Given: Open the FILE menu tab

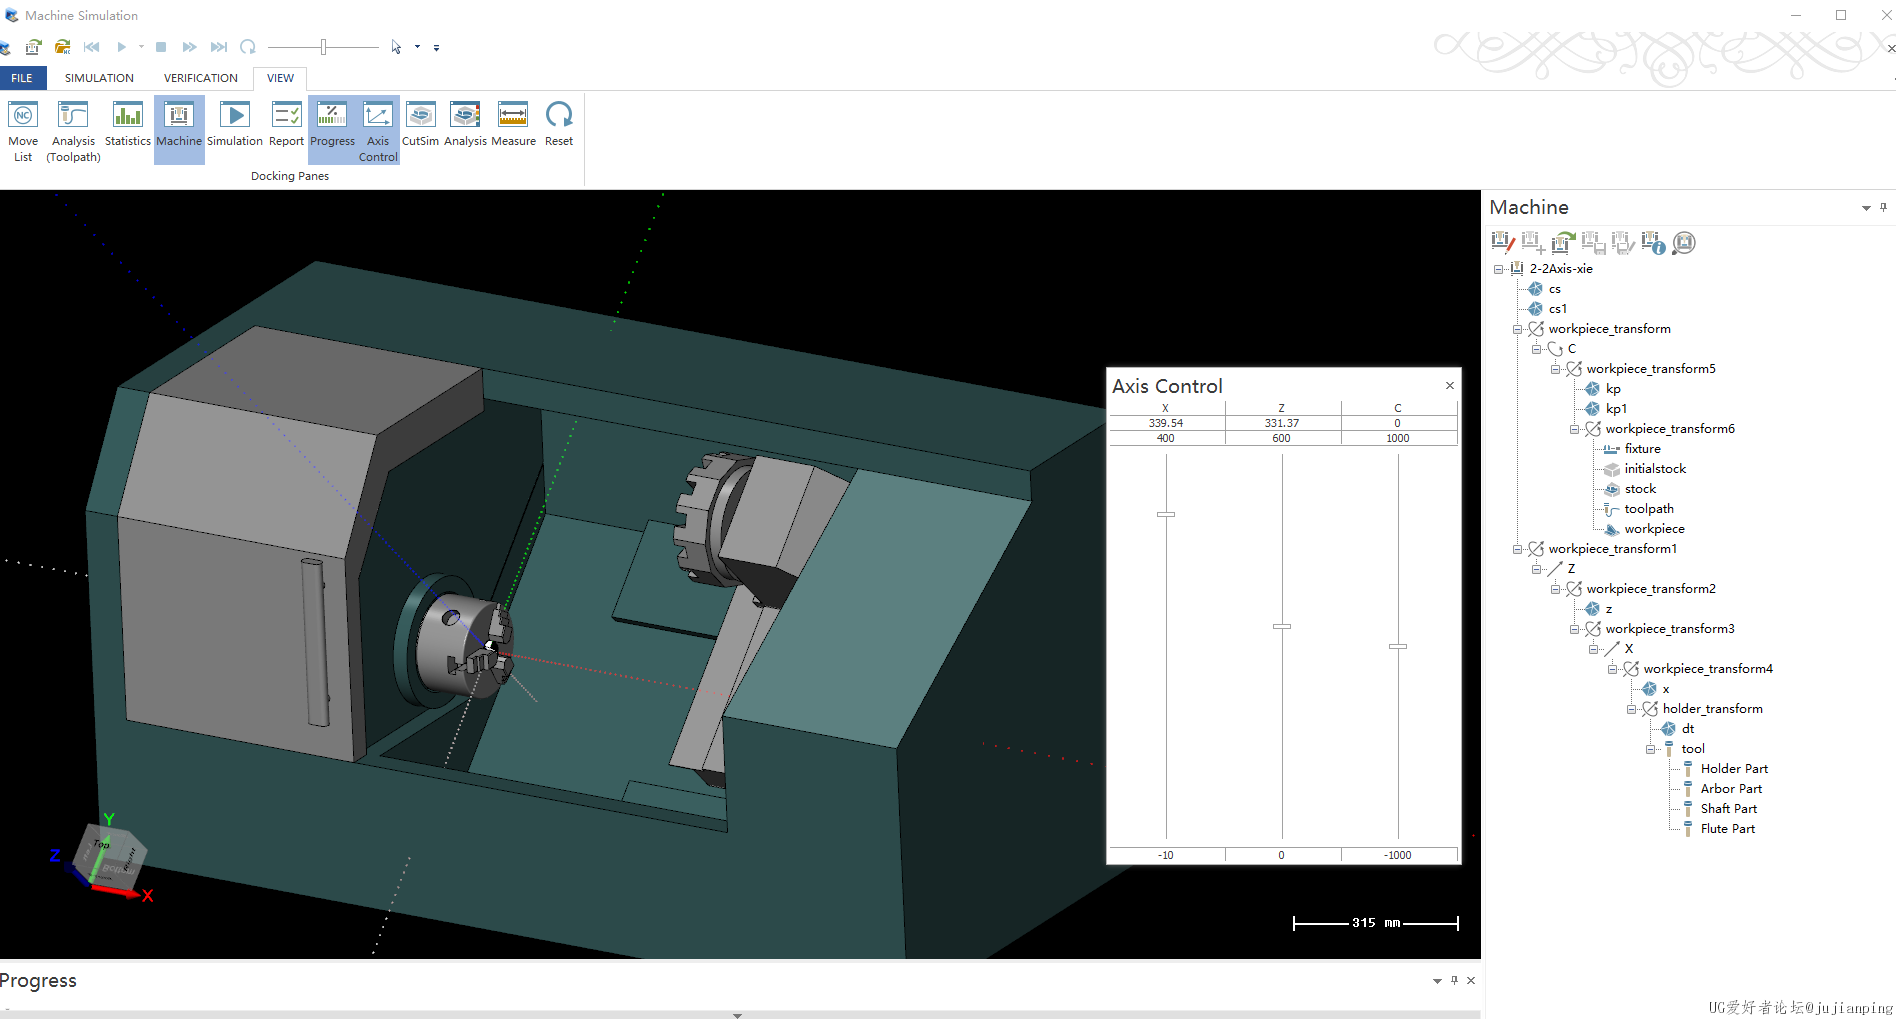Looking at the screenshot, I should pyautogui.click(x=22, y=78).
